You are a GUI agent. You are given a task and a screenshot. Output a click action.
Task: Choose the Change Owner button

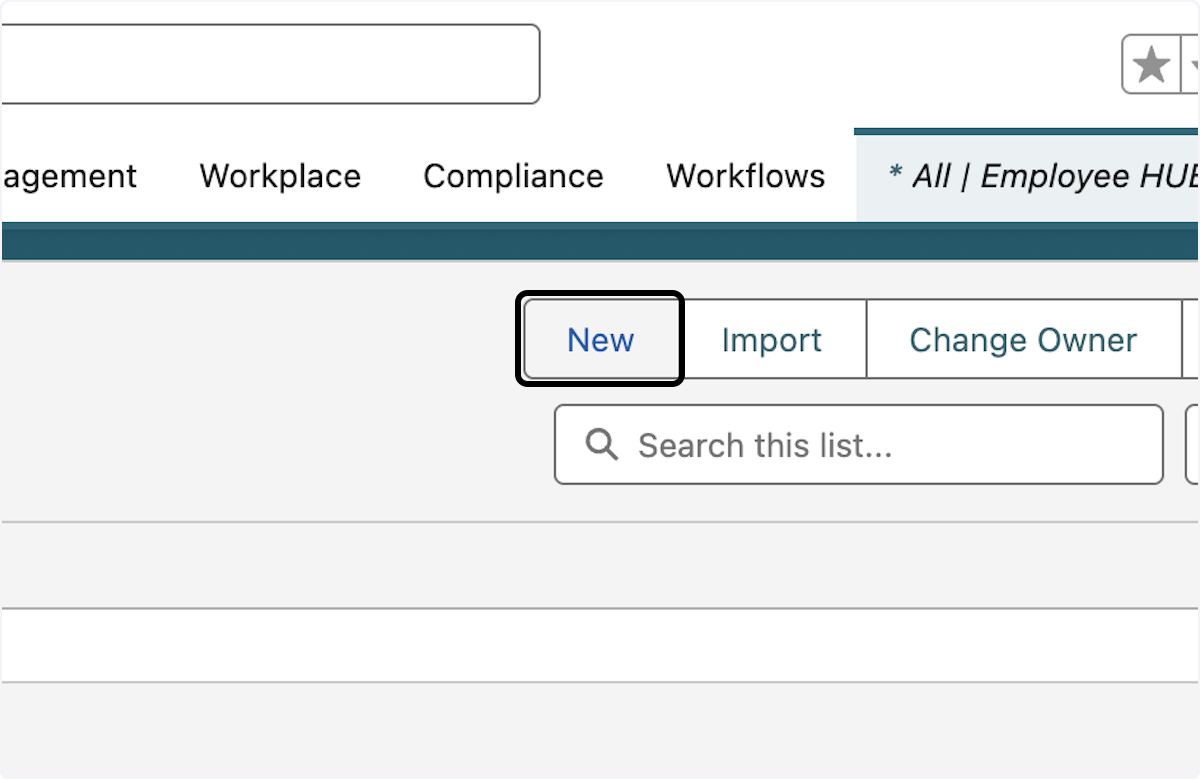1023,340
